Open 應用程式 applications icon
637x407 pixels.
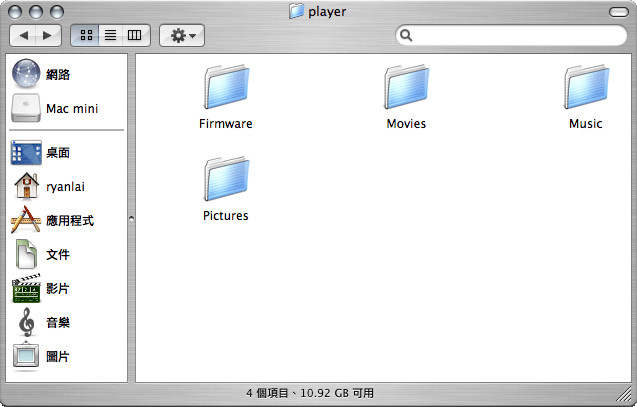pyautogui.click(x=26, y=220)
